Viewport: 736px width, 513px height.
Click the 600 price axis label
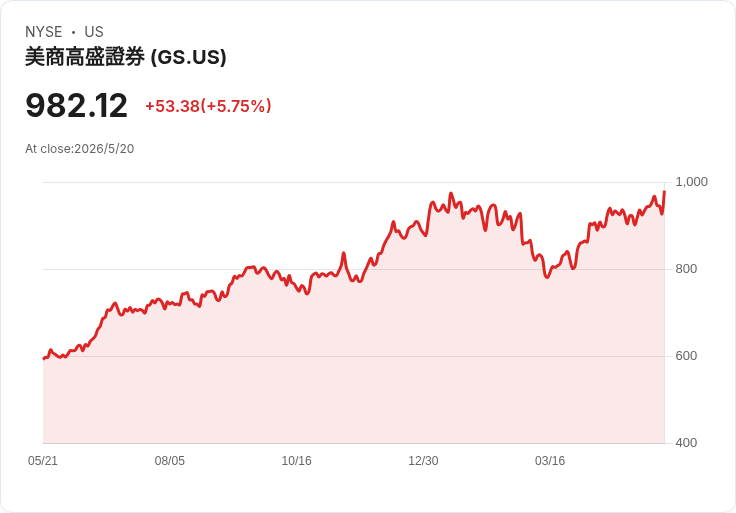click(x=686, y=356)
